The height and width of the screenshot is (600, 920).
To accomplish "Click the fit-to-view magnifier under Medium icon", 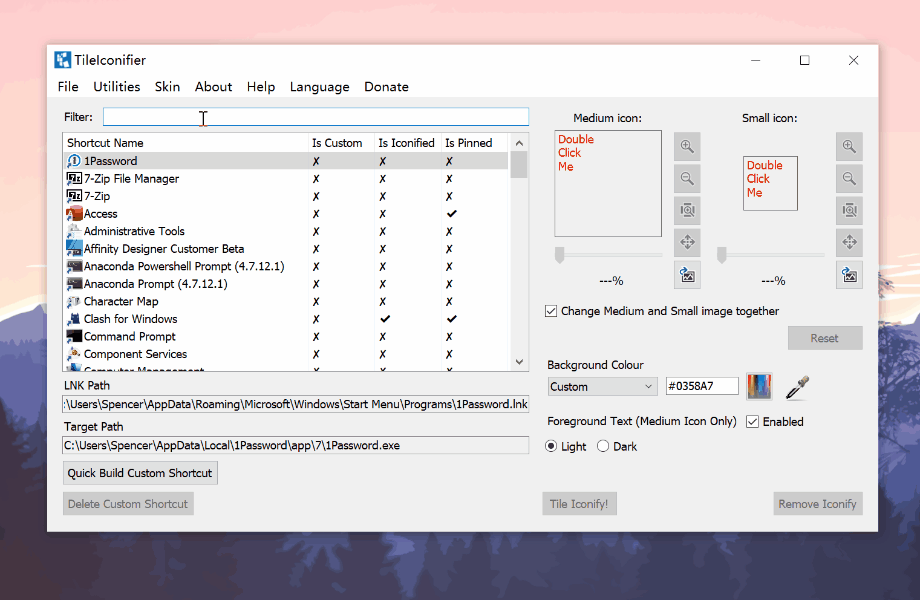I will click(x=687, y=210).
